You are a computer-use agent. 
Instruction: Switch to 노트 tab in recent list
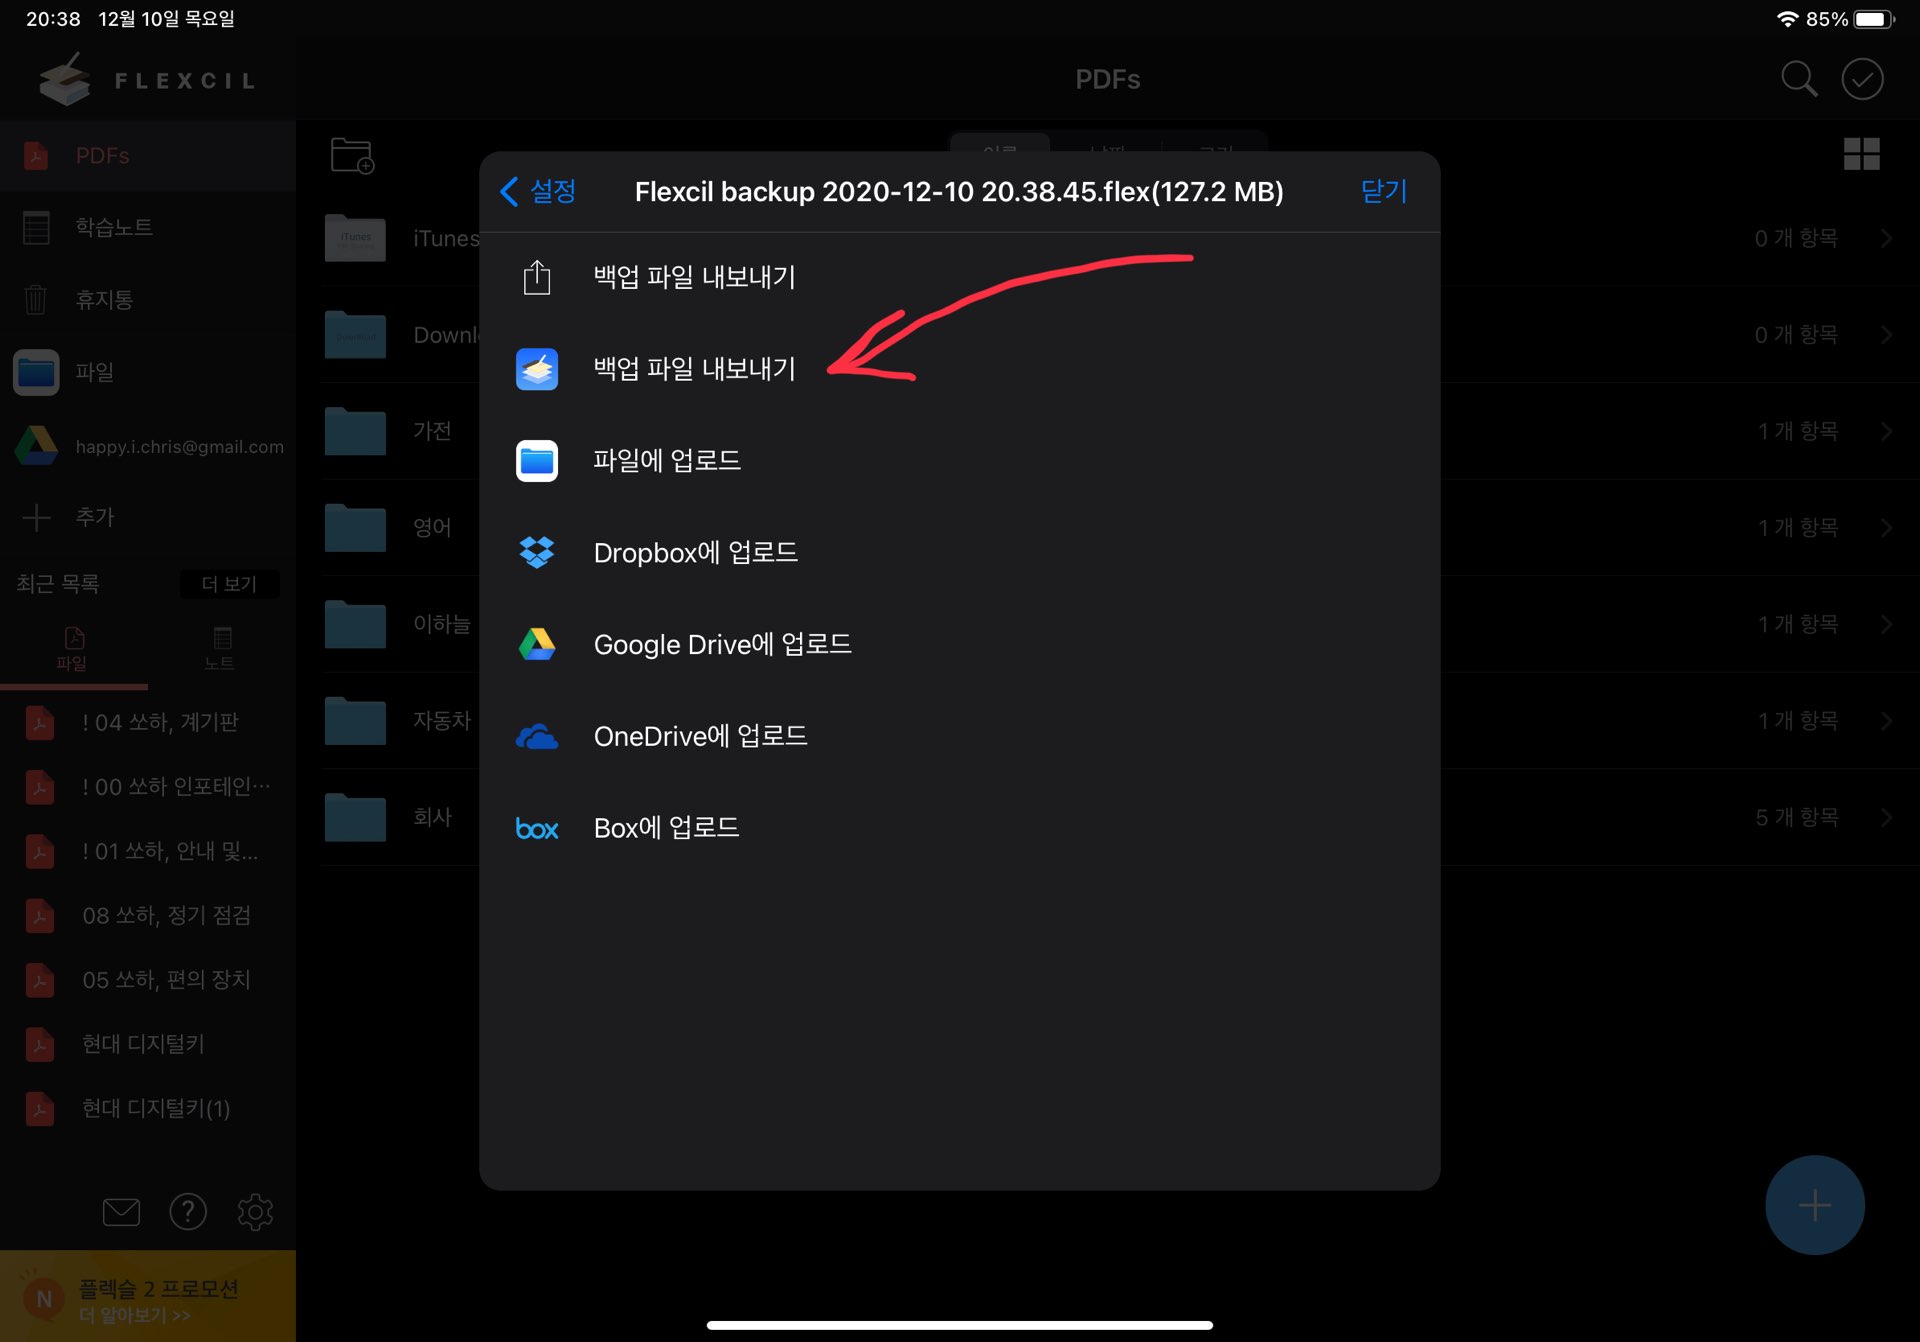click(220, 648)
